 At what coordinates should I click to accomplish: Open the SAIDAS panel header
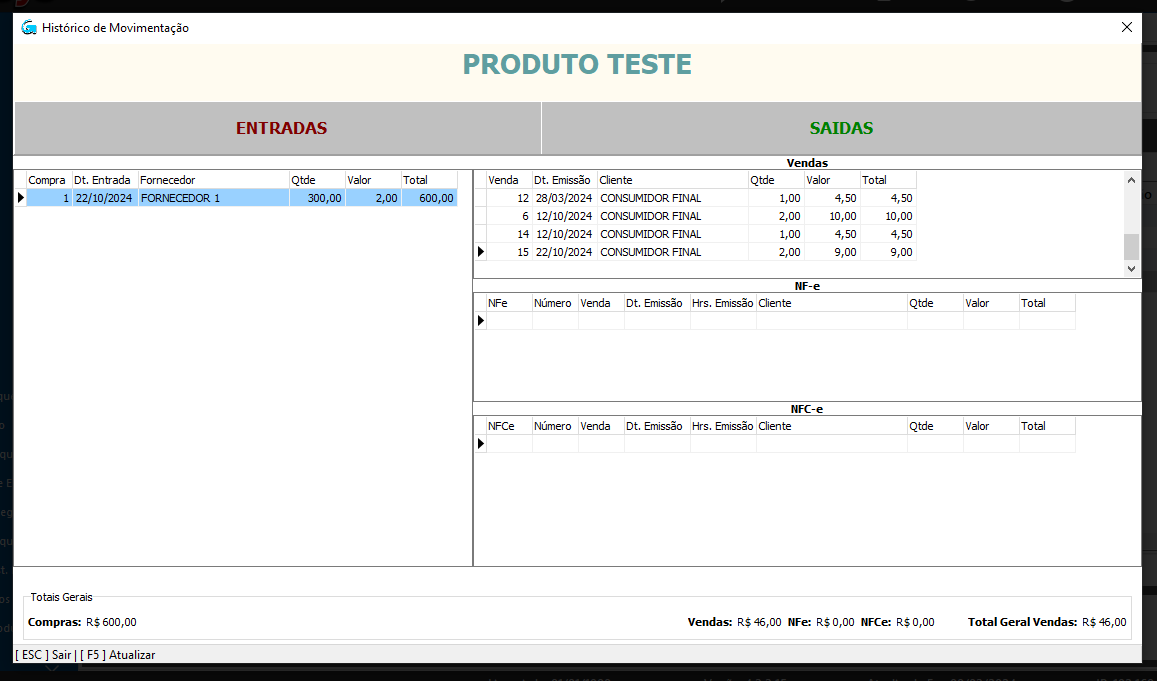[841, 128]
